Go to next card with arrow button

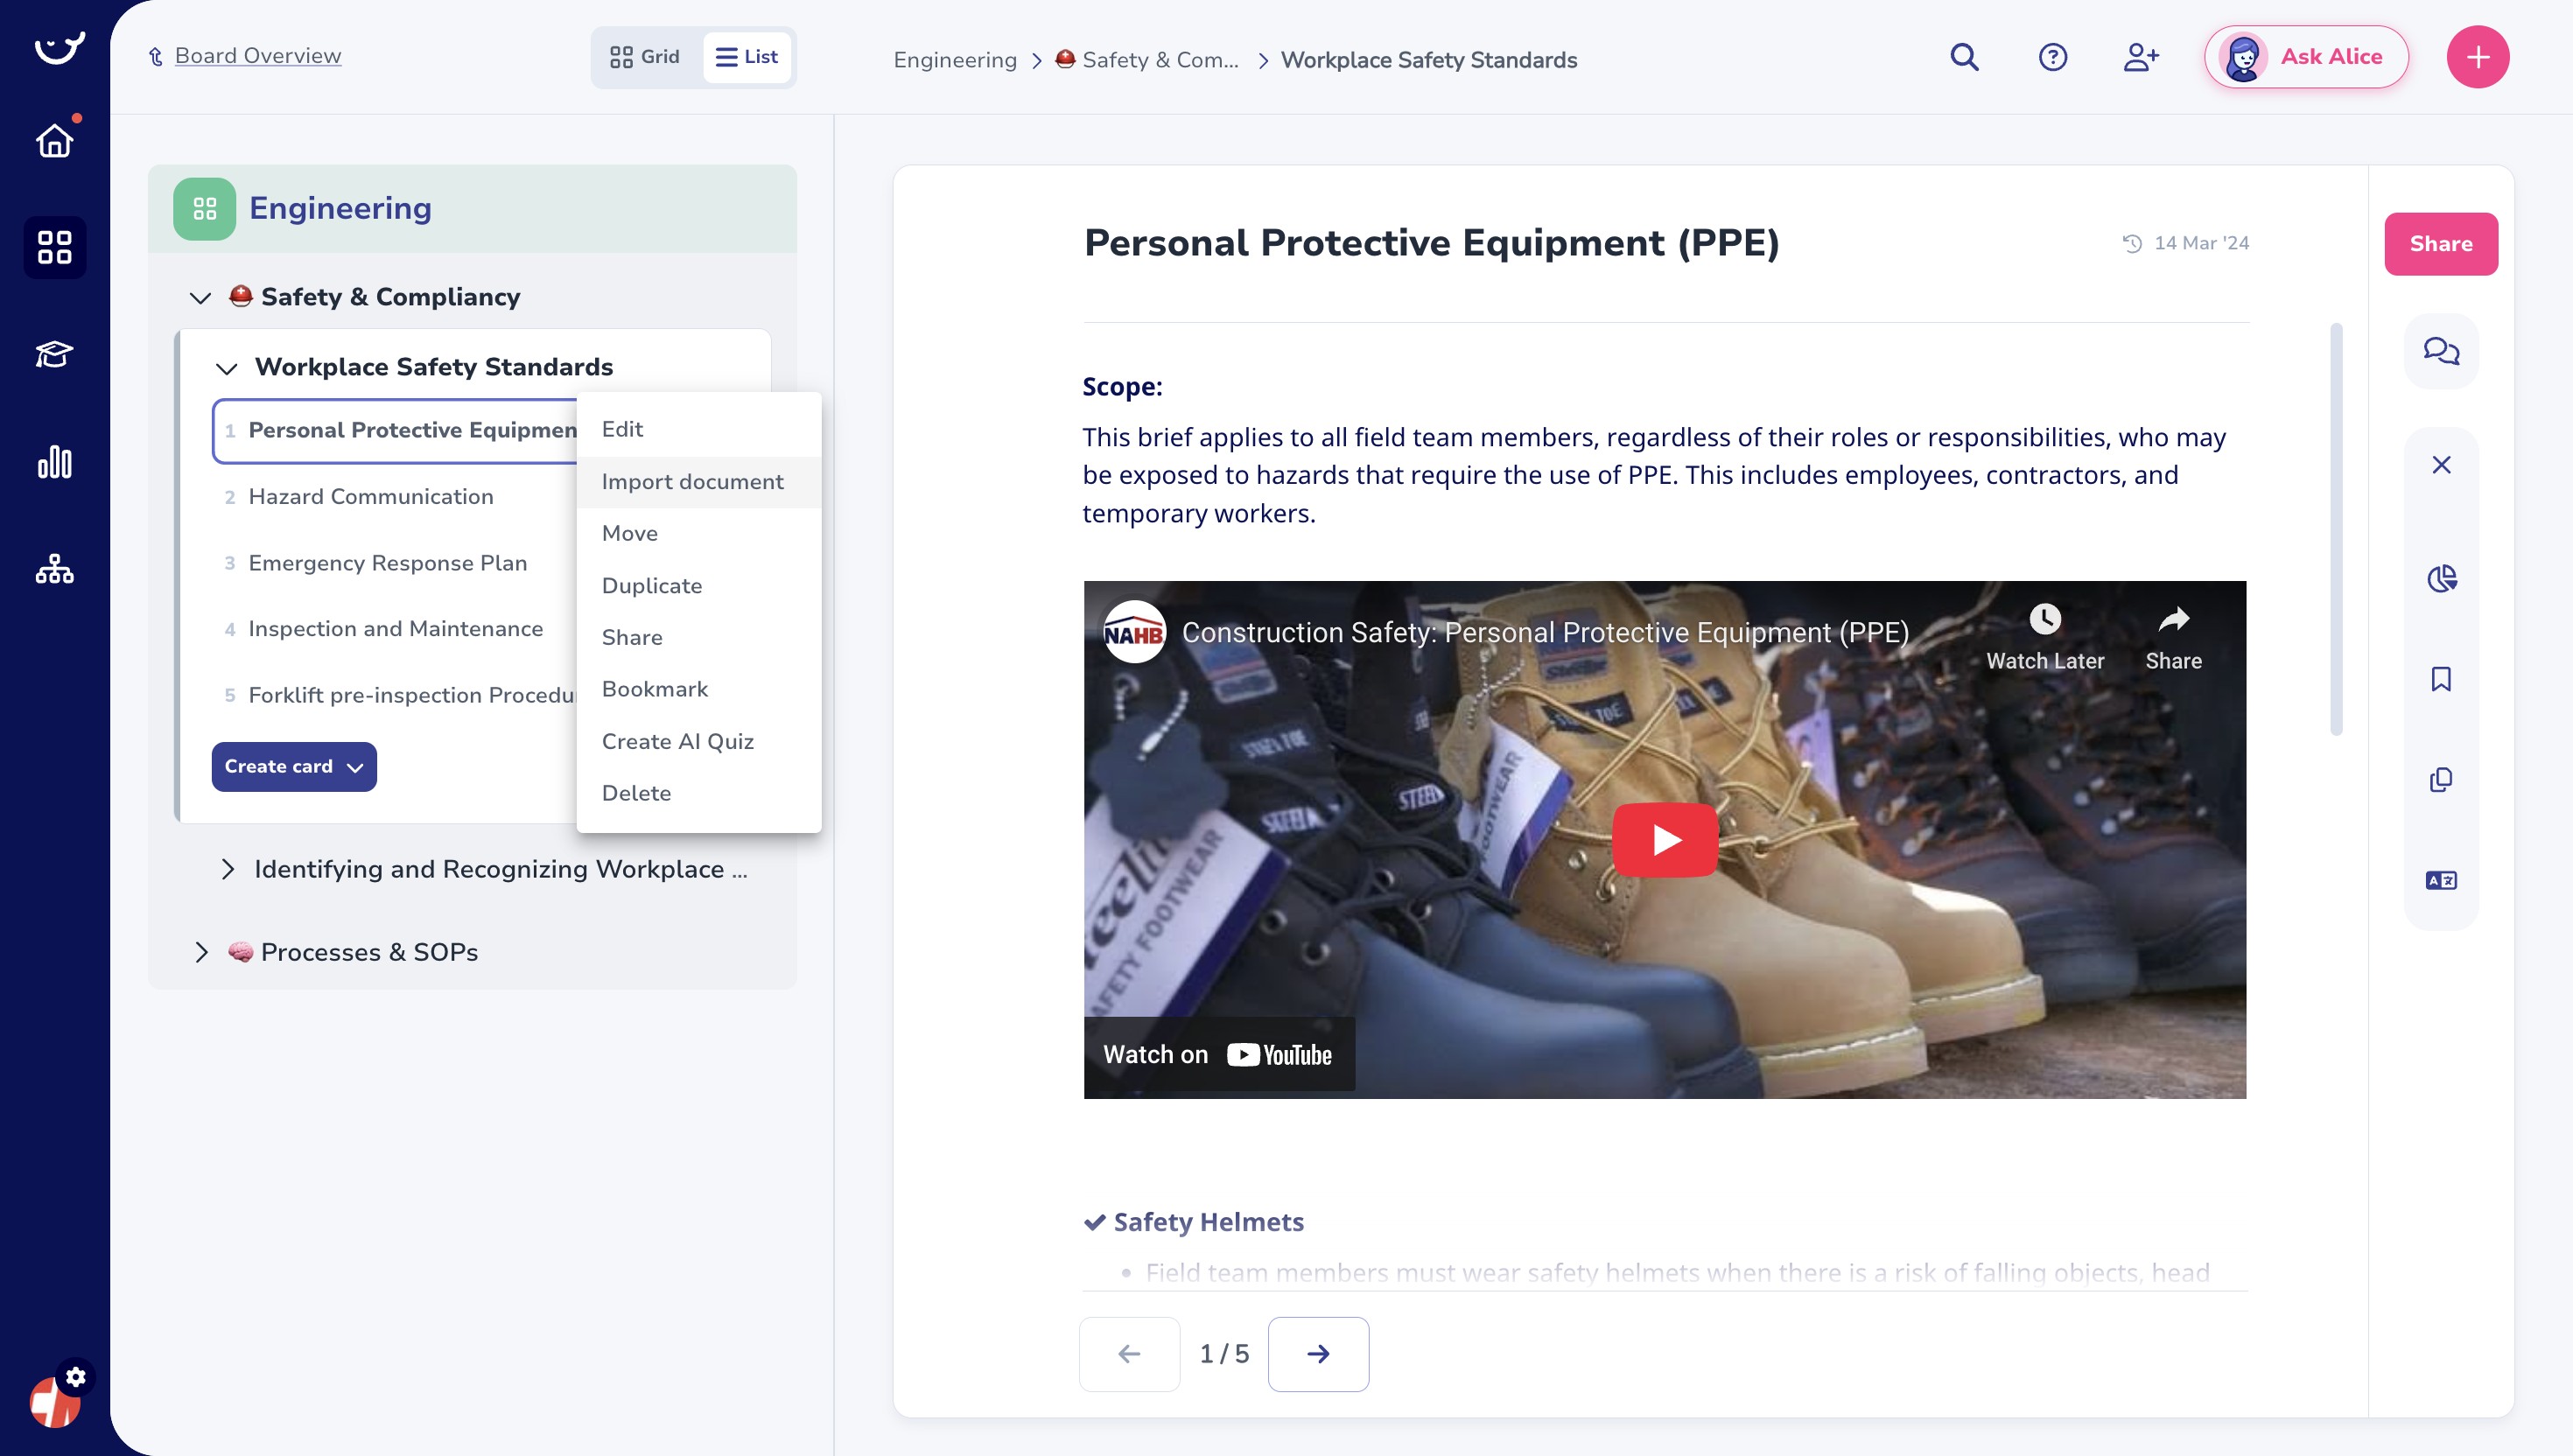pos(1318,1354)
